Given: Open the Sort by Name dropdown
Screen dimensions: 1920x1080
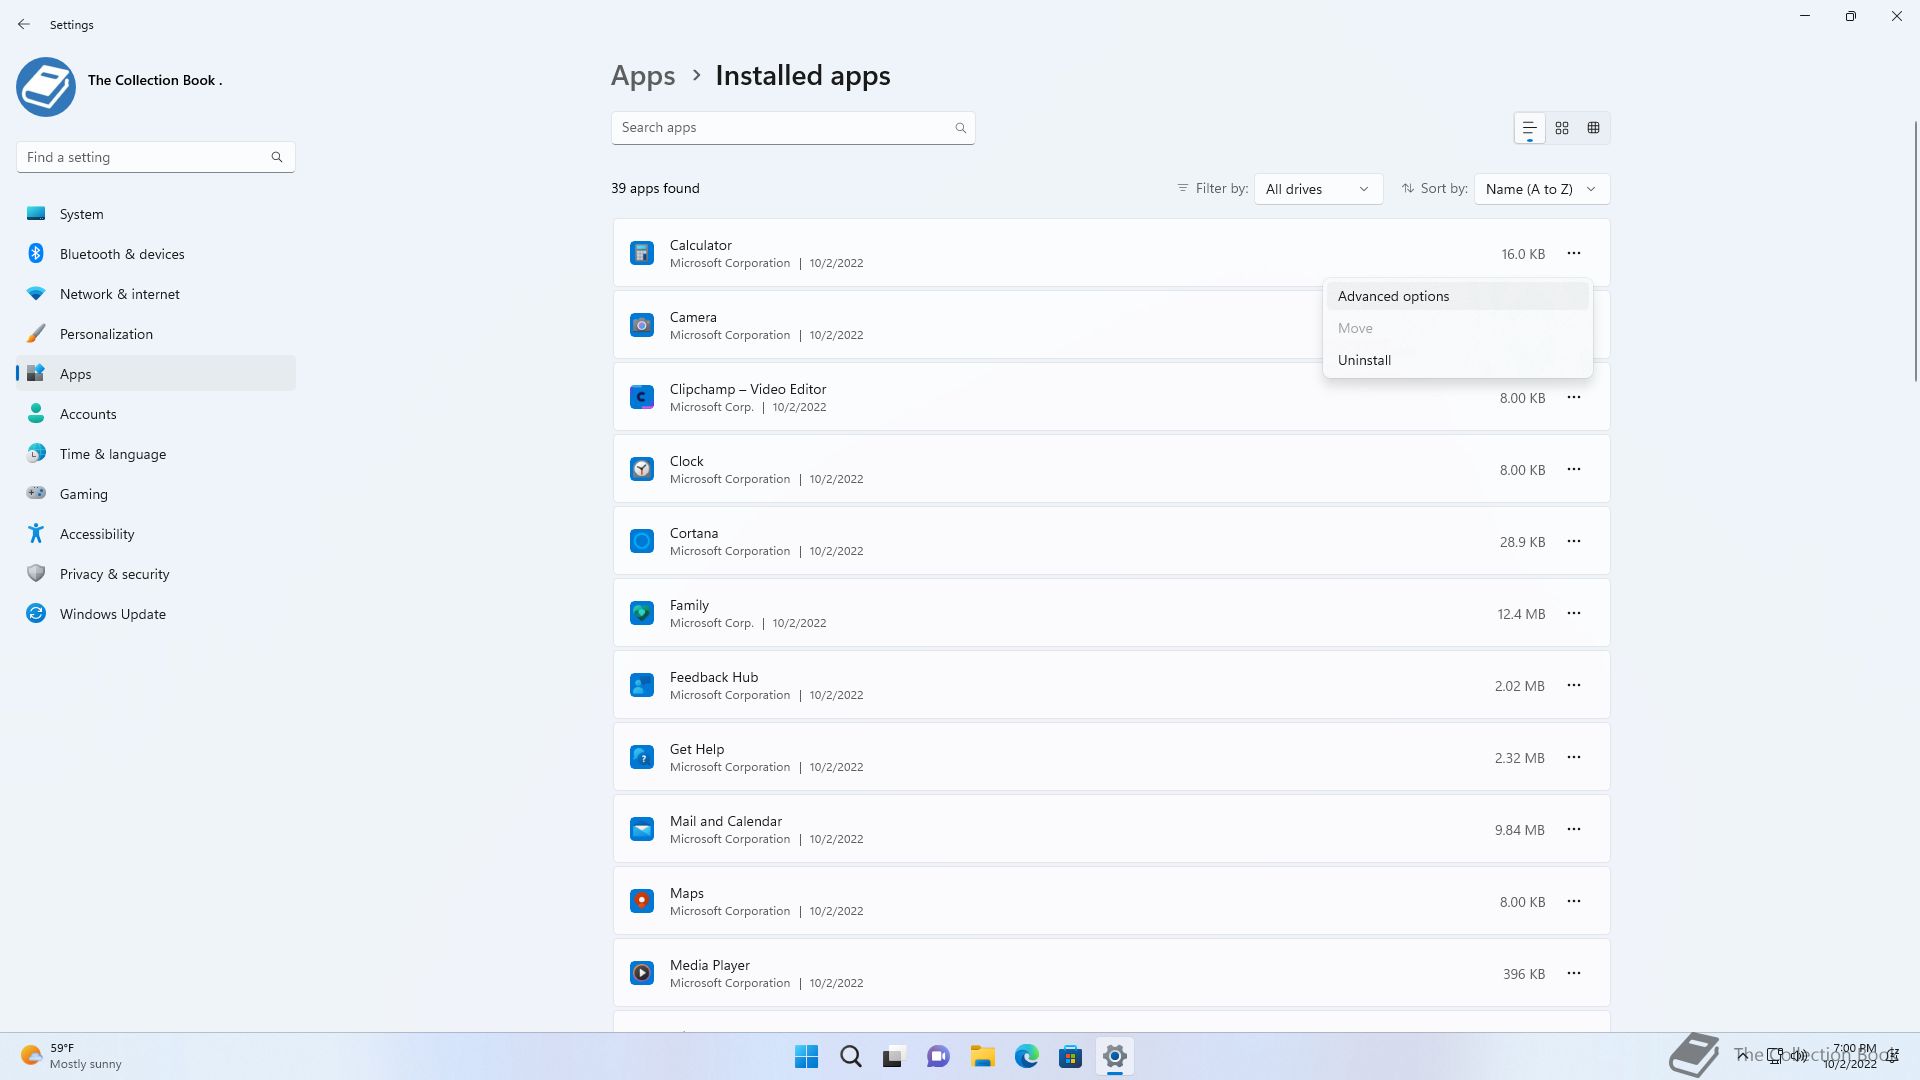Looking at the screenshot, I should pyautogui.click(x=1540, y=189).
